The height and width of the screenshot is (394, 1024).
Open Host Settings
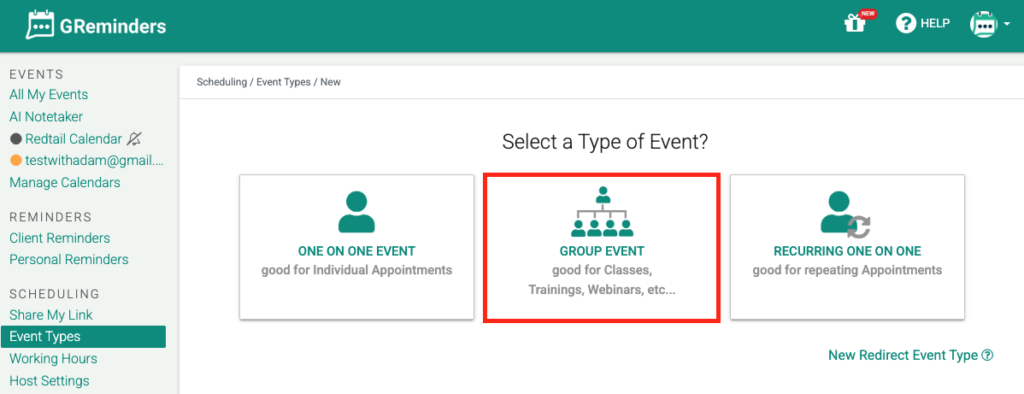coord(49,380)
